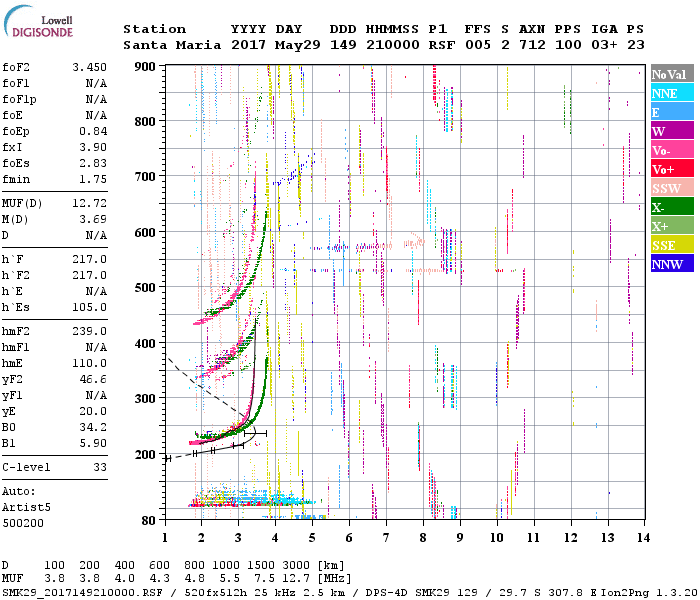Click the 10 MHz frequency axis label
The width and height of the screenshot is (700, 600).
coord(496,538)
